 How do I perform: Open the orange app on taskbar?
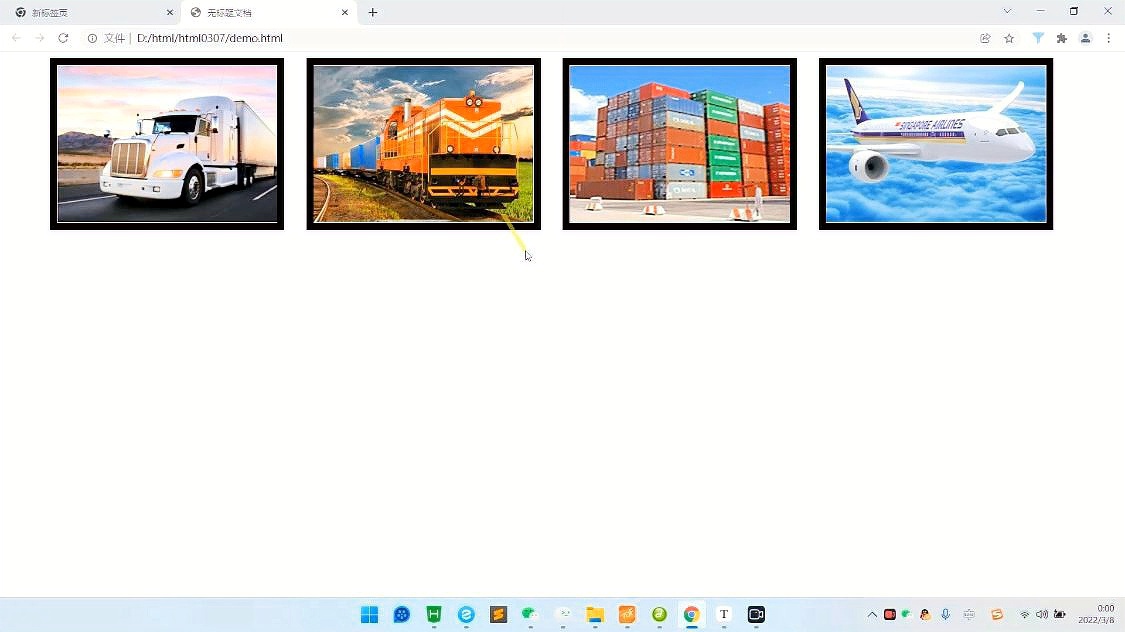point(627,615)
